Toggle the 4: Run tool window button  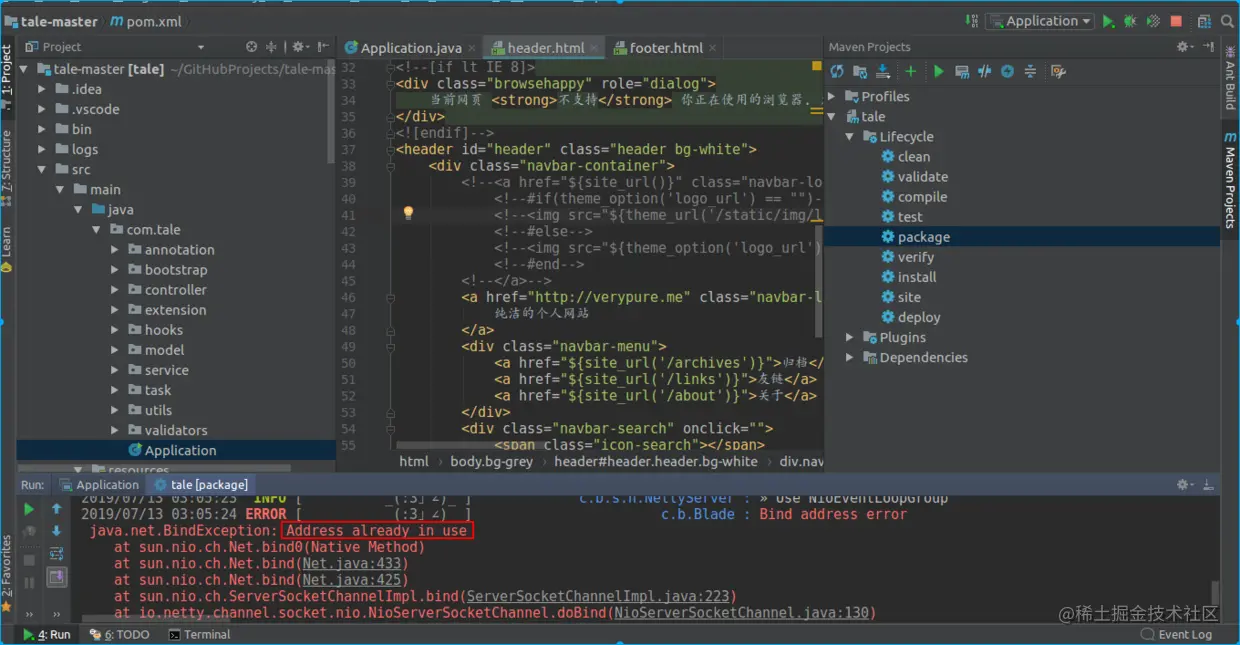47,635
